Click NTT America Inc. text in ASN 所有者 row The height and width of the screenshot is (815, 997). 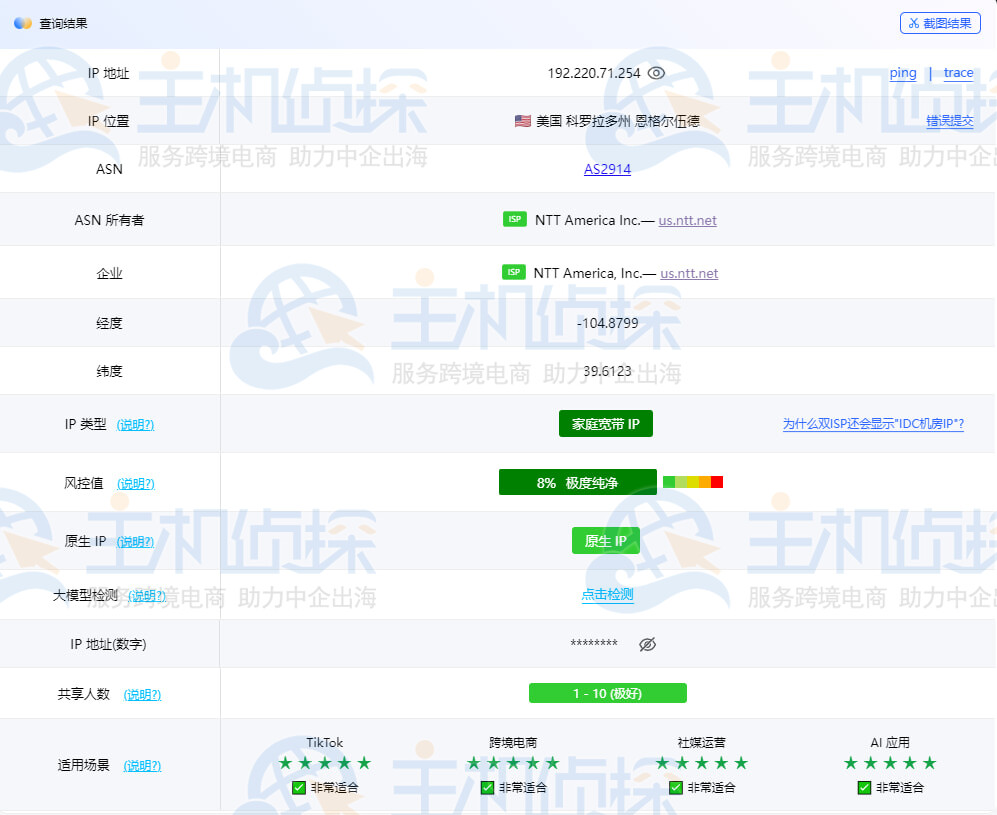point(587,221)
